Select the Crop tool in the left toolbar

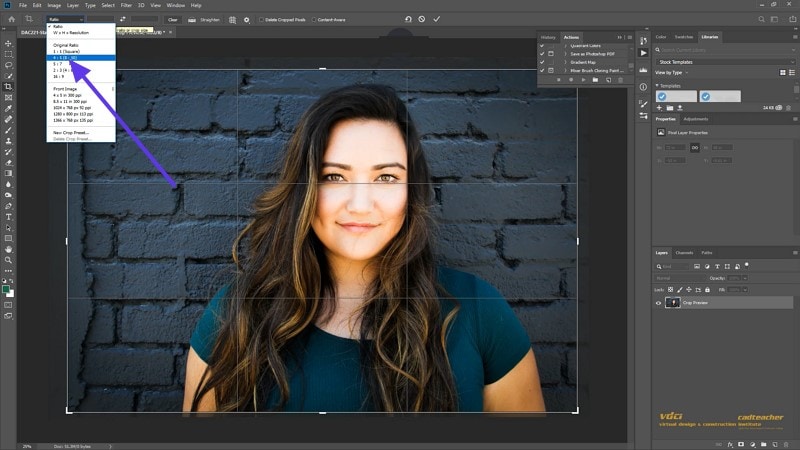tap(8, 87)
